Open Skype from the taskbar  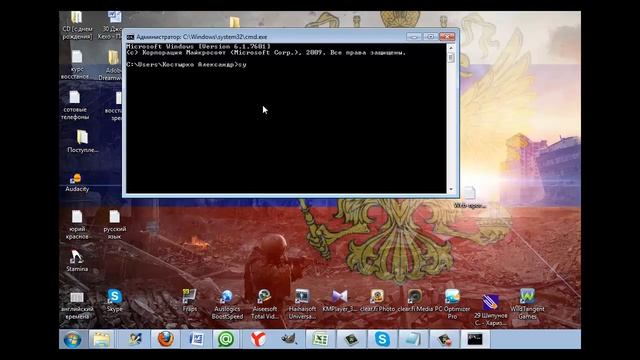click(382, 339)
